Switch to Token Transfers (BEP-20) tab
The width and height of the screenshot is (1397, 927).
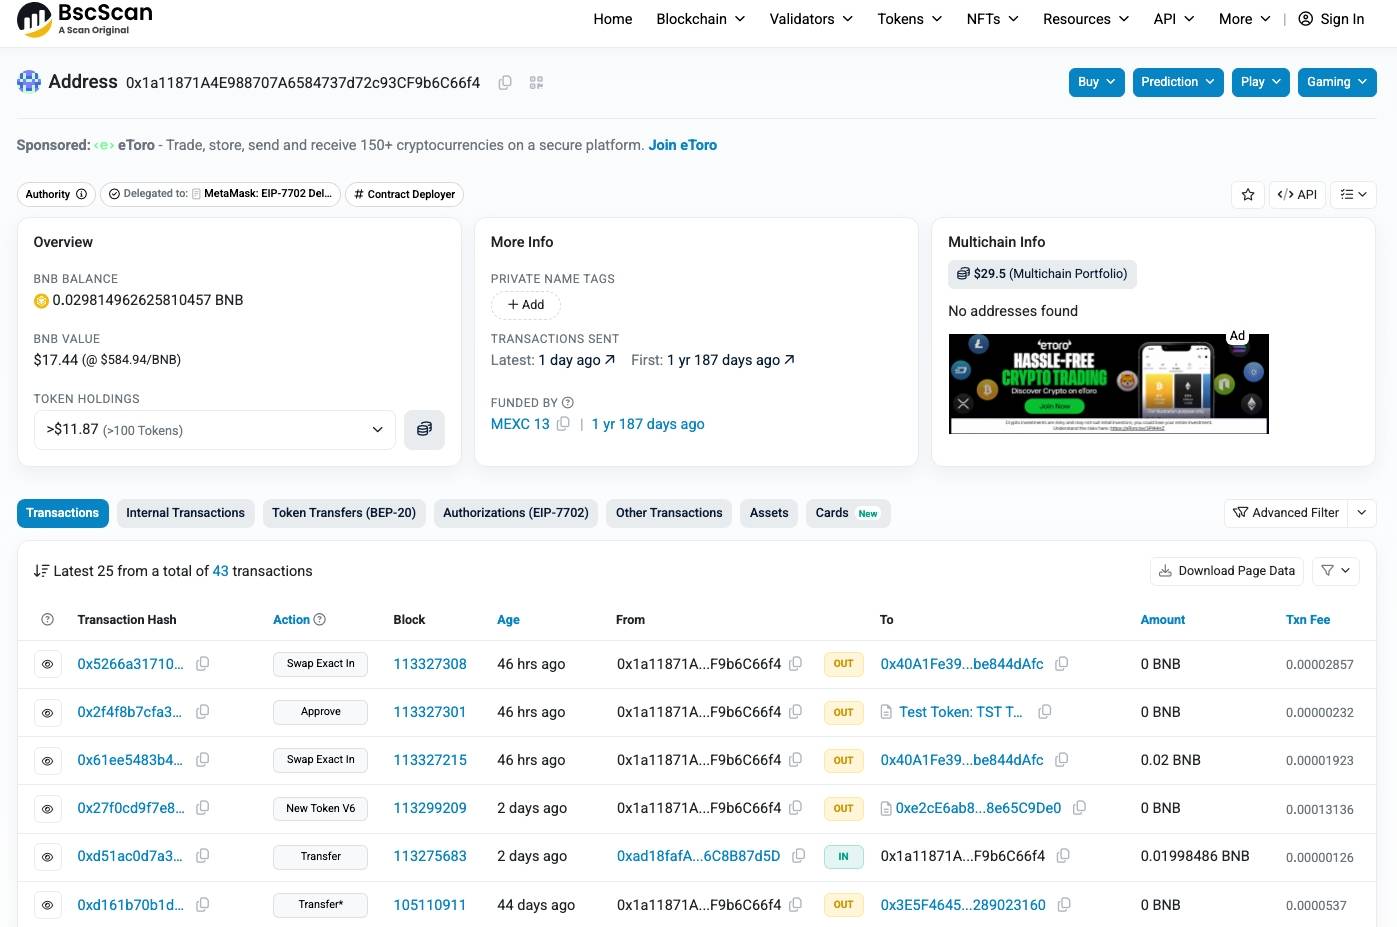tap(344, 513)
